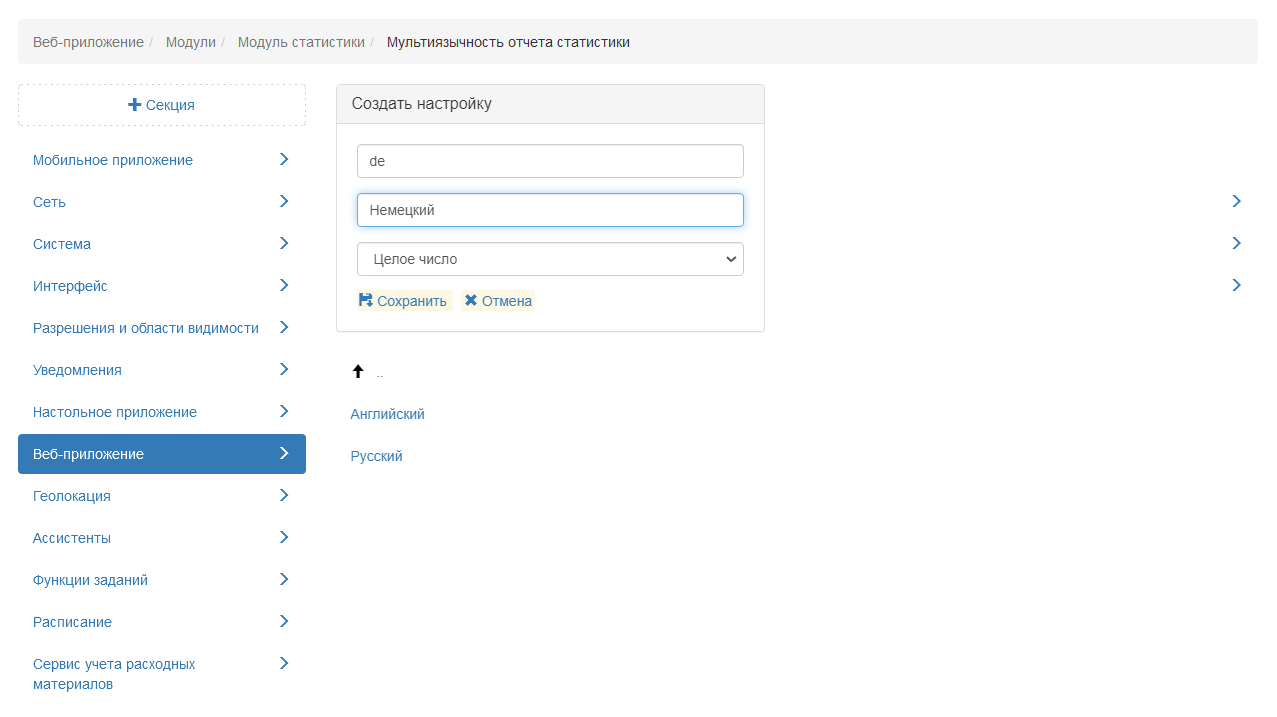Open Модуль статистики breadcrumb link
The width and height of the screenshot is (1277, 717).
[301, 42]
